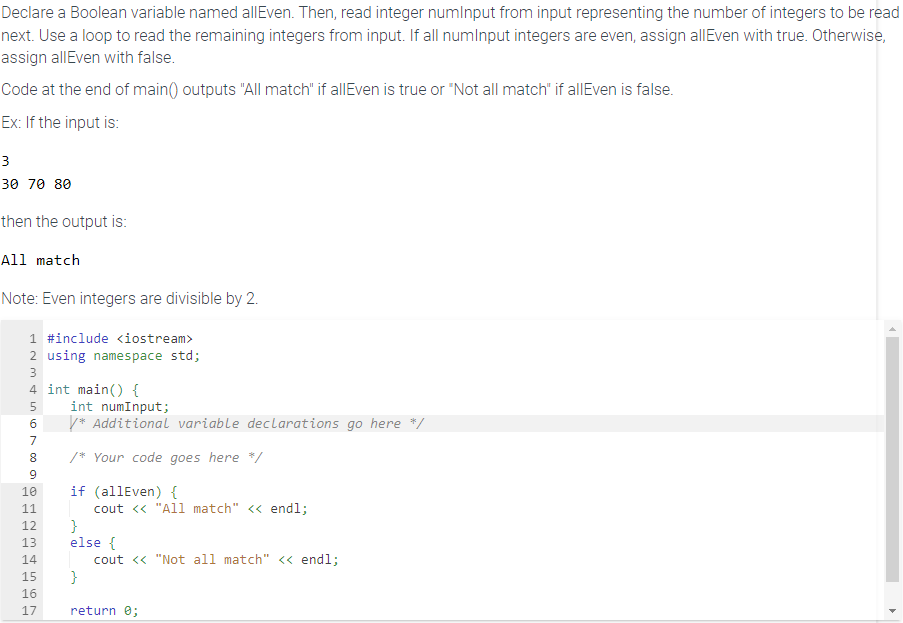Click the closing brace on line 15

(x=73, y=576)
